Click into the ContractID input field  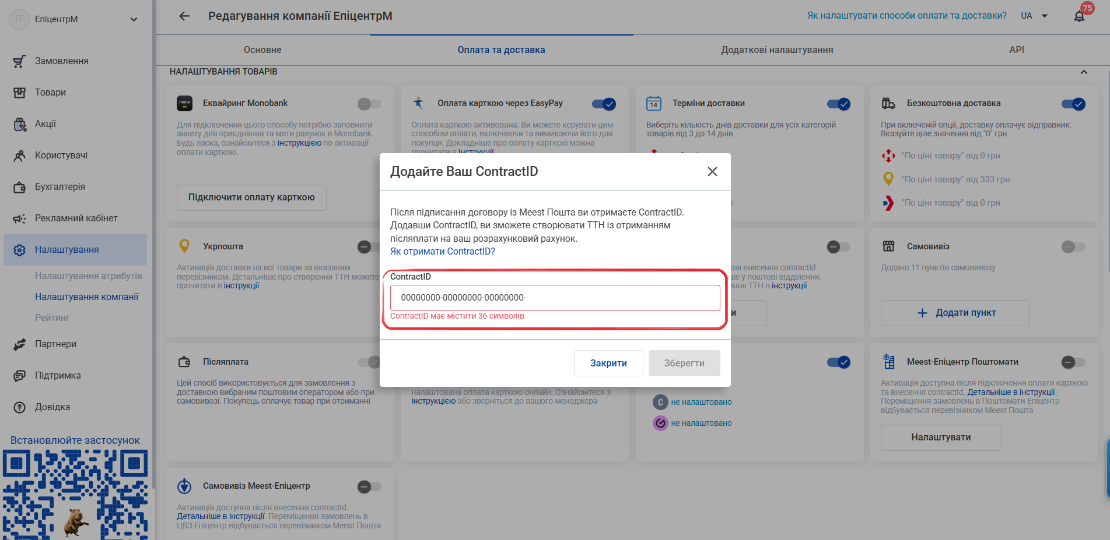click(x=555, y=298)
